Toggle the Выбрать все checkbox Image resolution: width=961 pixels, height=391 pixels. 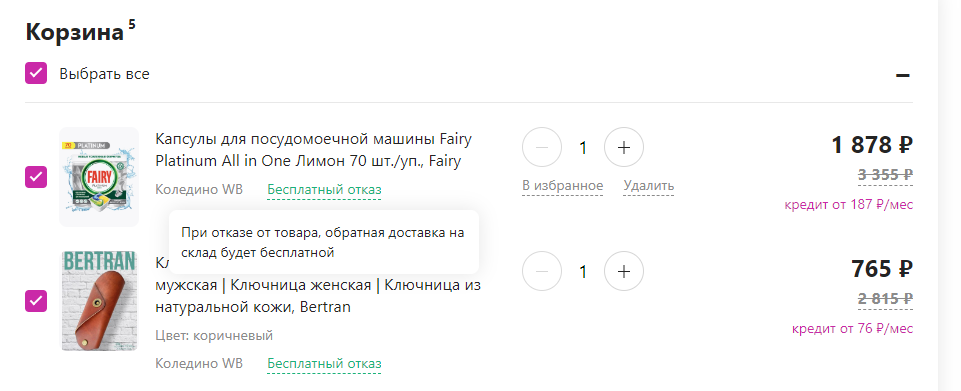[x=36, y=73]
